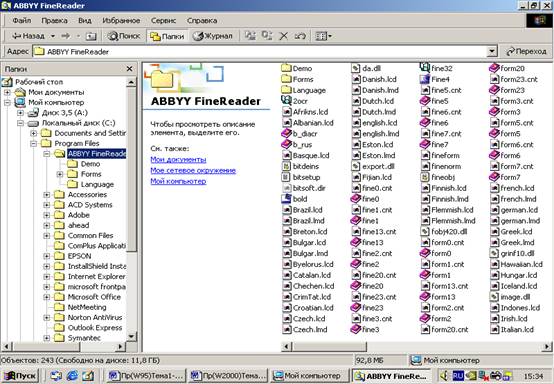This screenshot has height=384, width=554.
Task: Open the Вид menu
Action: point(84,20)
